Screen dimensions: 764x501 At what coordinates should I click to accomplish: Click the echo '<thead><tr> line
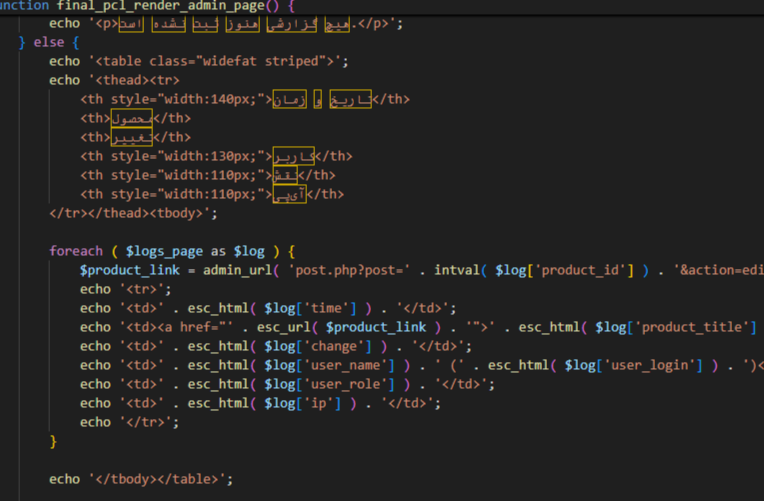[x=114, y=80]
